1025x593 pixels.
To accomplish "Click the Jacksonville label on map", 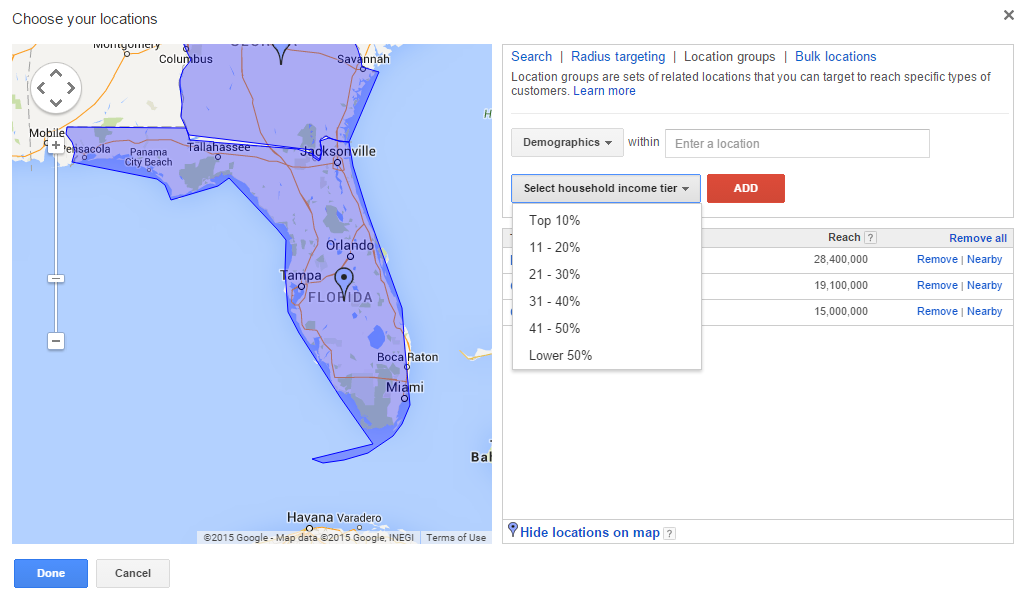I will [x=337, y=151].
